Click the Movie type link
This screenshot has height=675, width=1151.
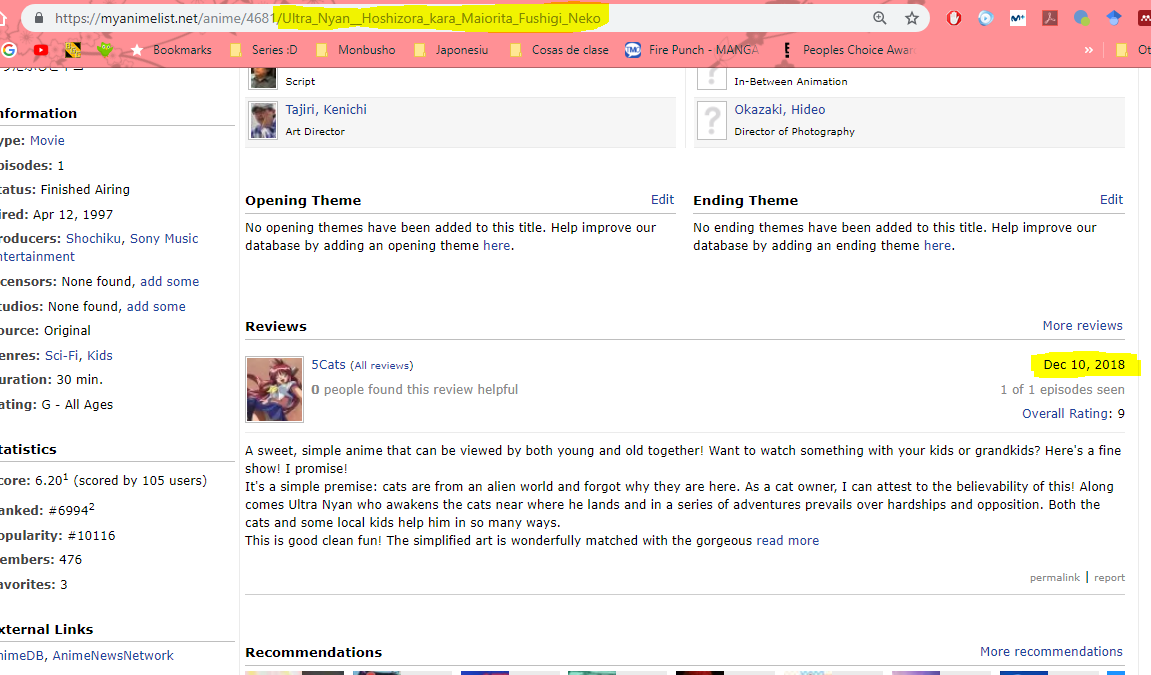[47, 140]
